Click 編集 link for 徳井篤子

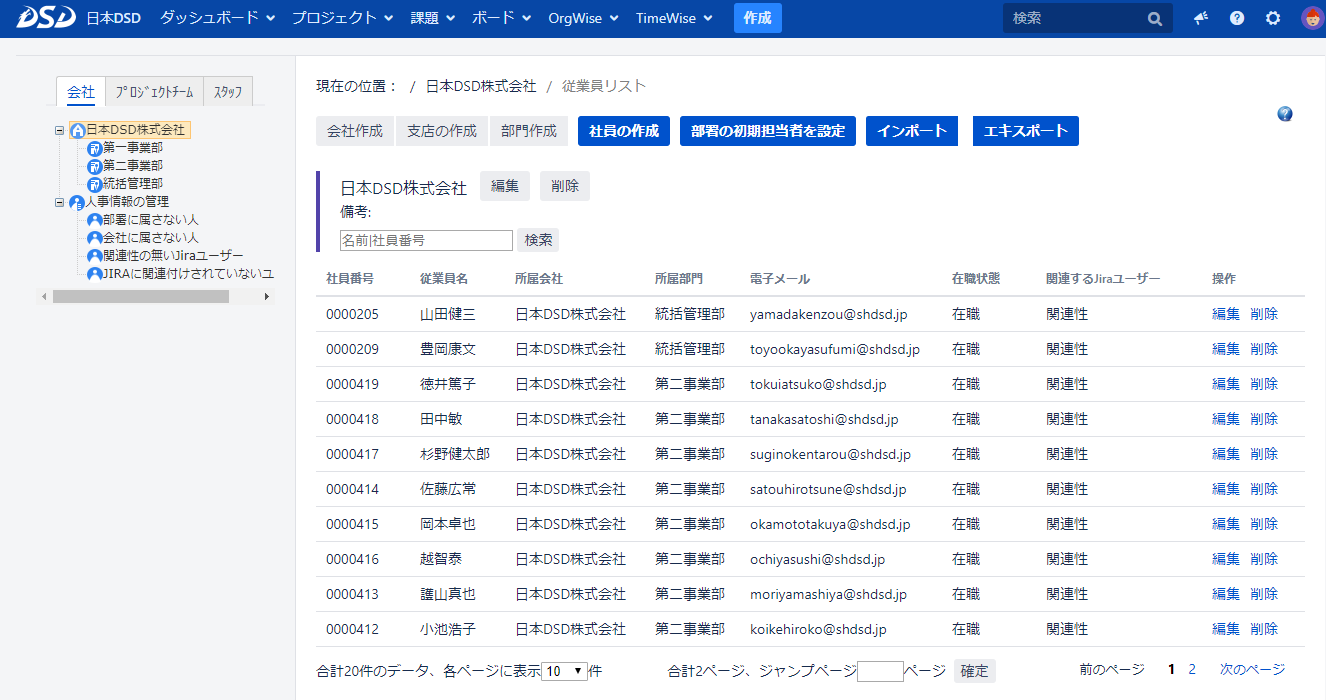(x=1226, y=384)
